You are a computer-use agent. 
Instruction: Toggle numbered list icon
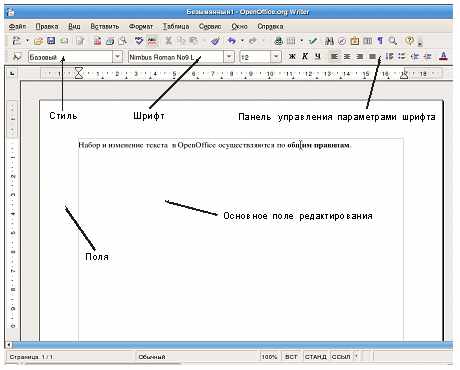tap(389, 57)
